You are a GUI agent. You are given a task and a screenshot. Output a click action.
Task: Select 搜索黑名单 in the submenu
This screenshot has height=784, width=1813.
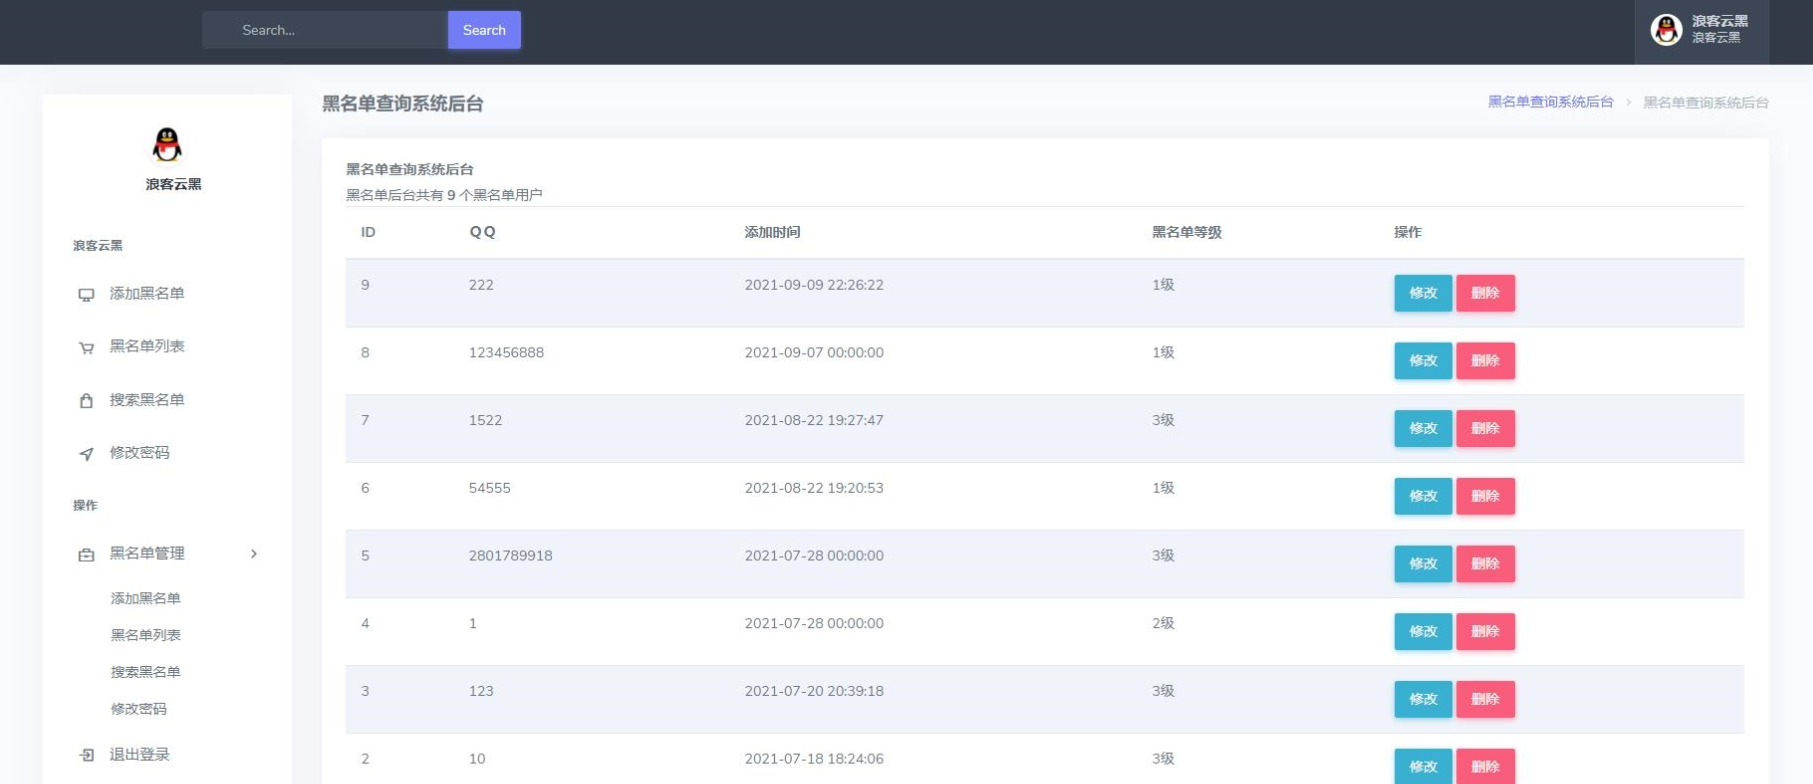pos(145,672)
